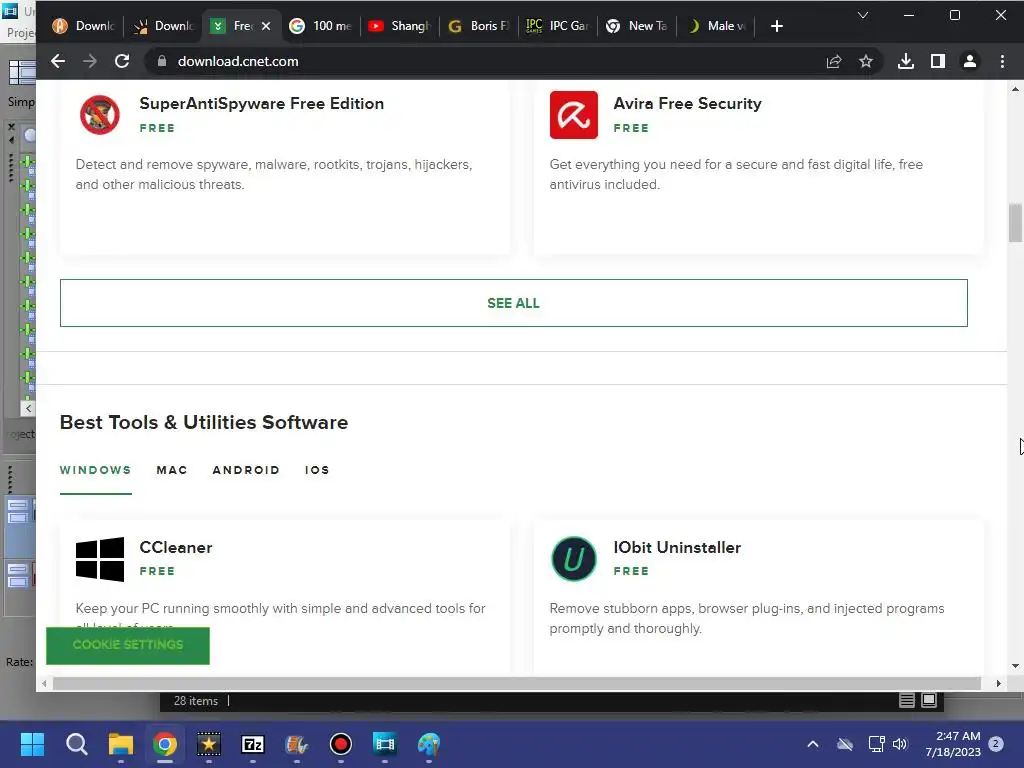Image resolution: width=1024 pixels, height=768 pixels.
Task: Click the browser forward arrow
Action: click(x=90, y=61)
